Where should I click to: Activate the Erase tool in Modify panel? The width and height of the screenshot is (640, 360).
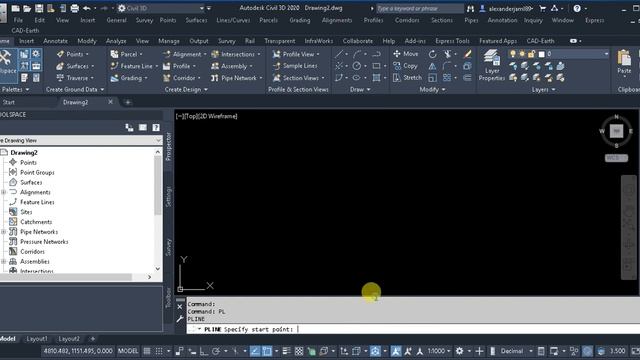(x=468, y=54)
